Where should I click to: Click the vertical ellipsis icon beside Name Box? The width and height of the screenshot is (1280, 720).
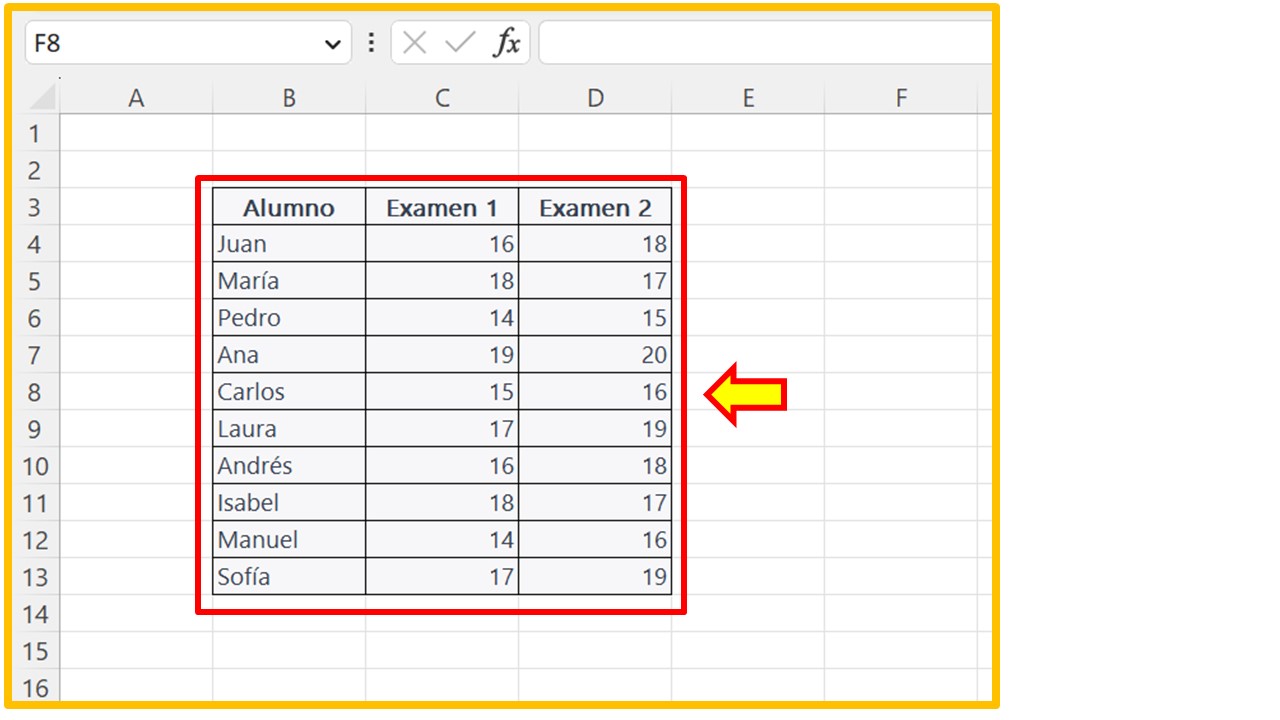[370, 42]
